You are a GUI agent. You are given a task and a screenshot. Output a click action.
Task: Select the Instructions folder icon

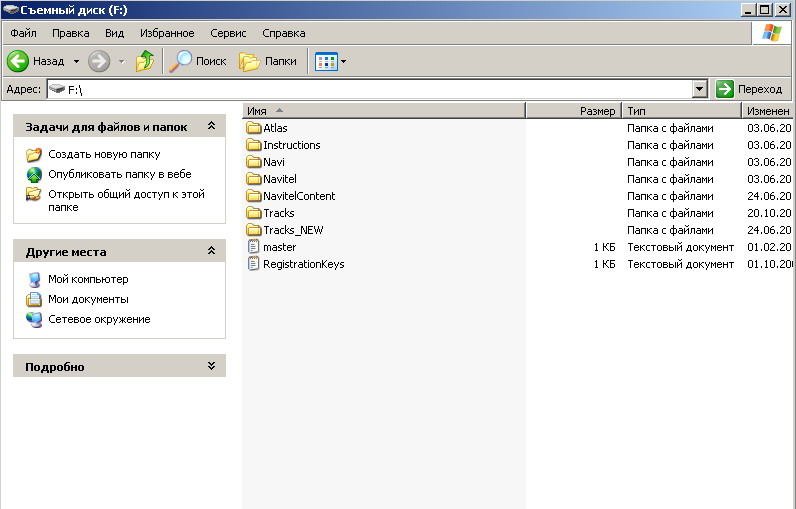(253, 145)
